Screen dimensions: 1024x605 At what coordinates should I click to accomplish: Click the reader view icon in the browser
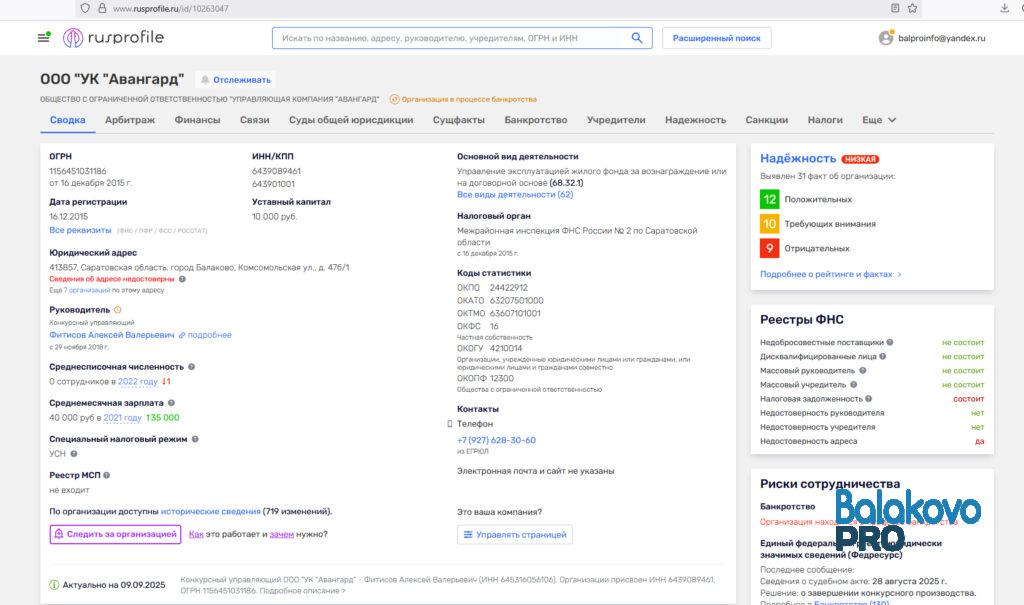click(895, 8)
